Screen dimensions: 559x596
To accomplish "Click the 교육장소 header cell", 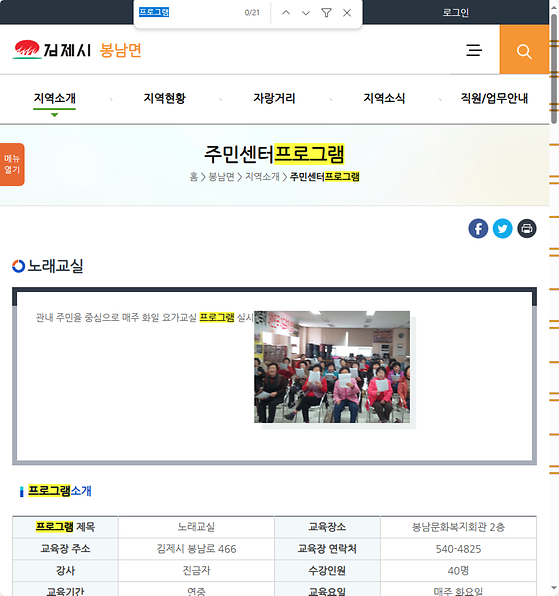I will [x=327, y=527].
